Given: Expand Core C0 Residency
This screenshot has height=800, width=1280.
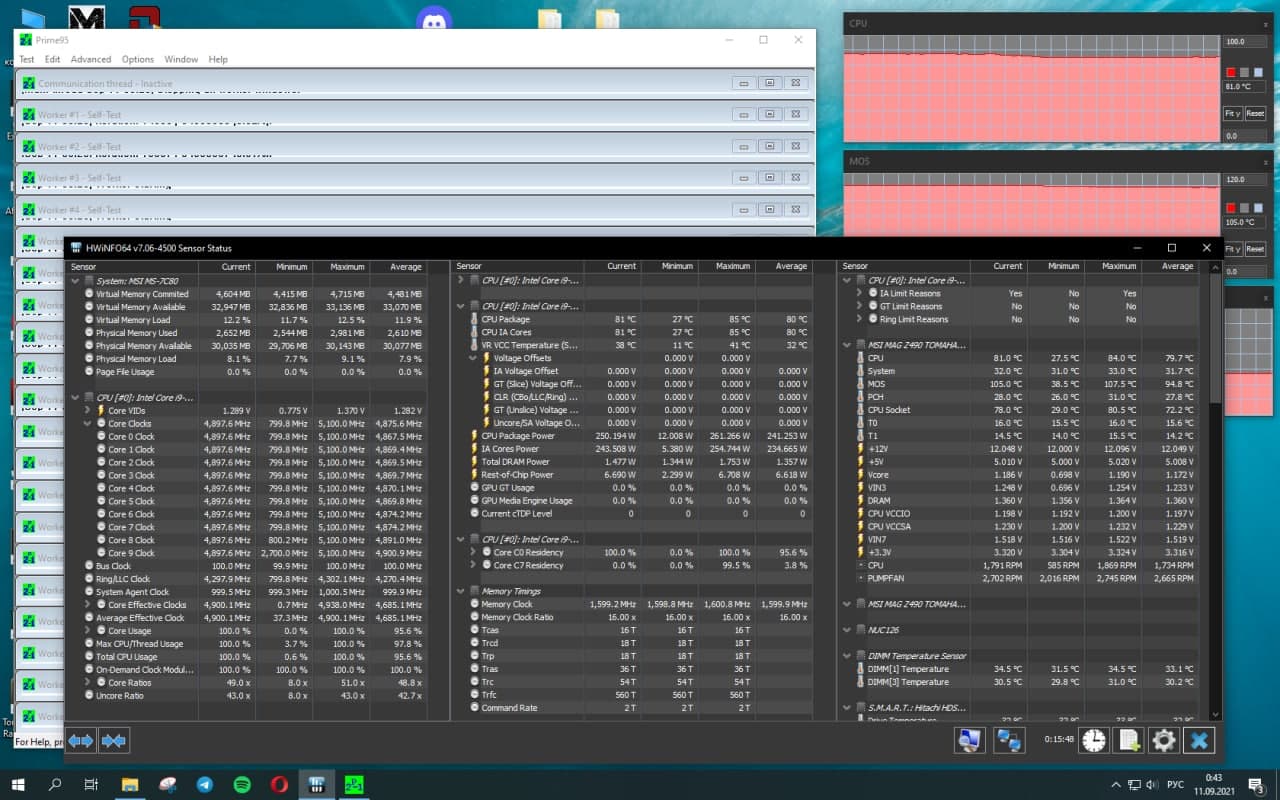Looking at the screenshot, I should [x=473, y=552].
